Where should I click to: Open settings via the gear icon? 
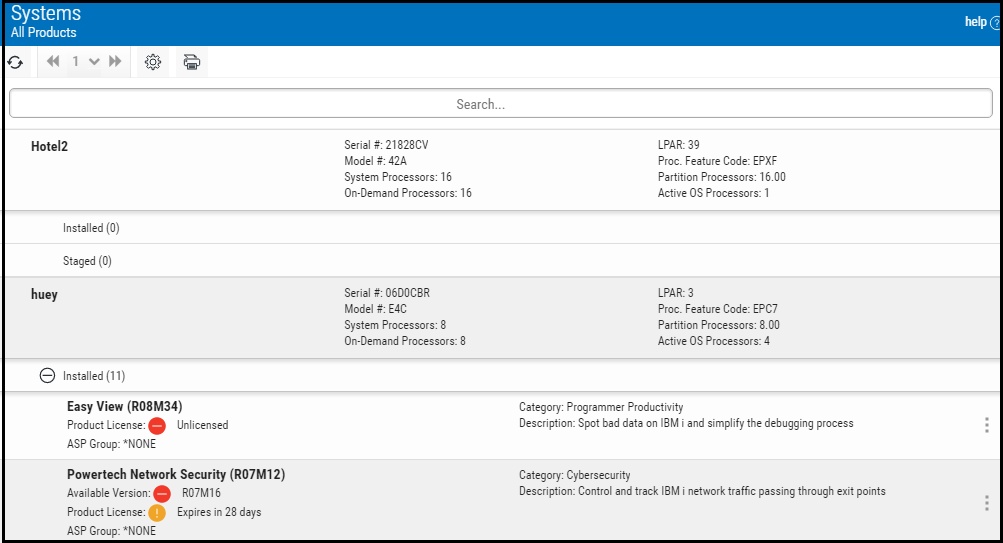(153, 62)
